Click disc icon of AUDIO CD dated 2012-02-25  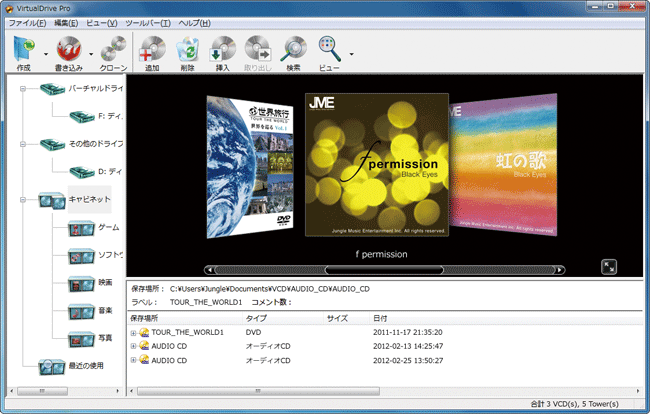[x=144, y=360]
